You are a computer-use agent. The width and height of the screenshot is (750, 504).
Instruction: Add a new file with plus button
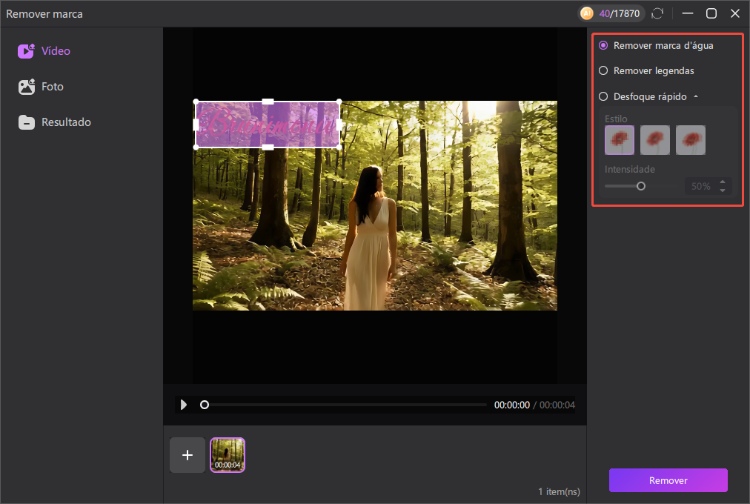click(188, 455)
